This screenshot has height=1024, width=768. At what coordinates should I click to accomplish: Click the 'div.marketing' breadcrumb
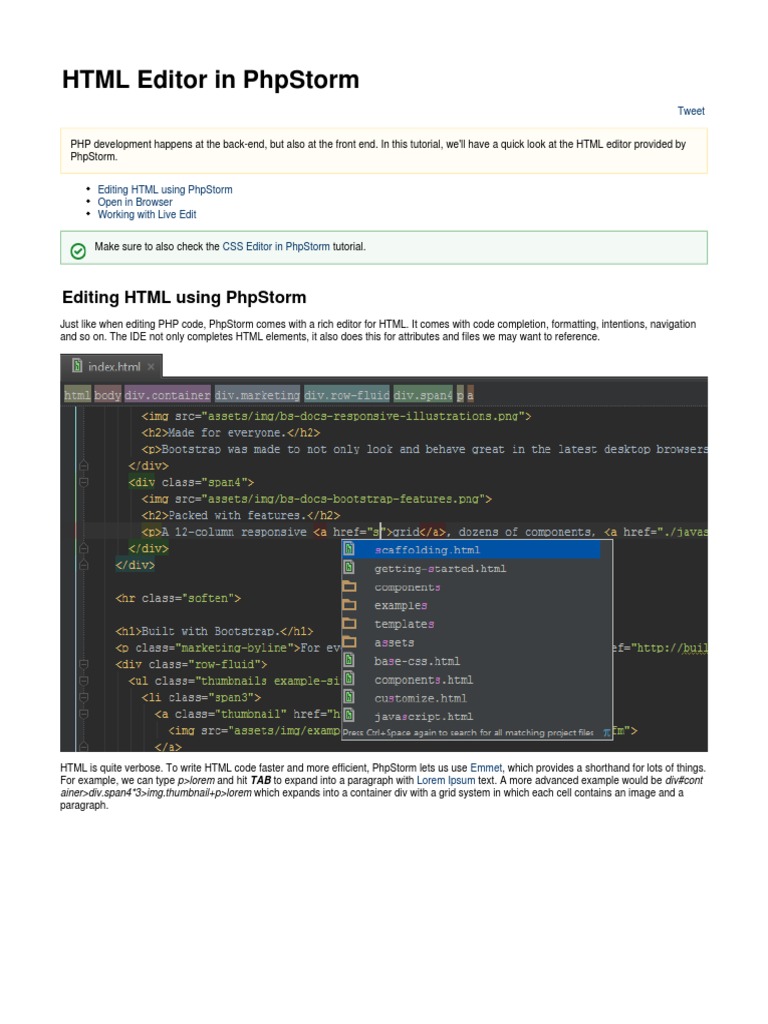point(257,395)
